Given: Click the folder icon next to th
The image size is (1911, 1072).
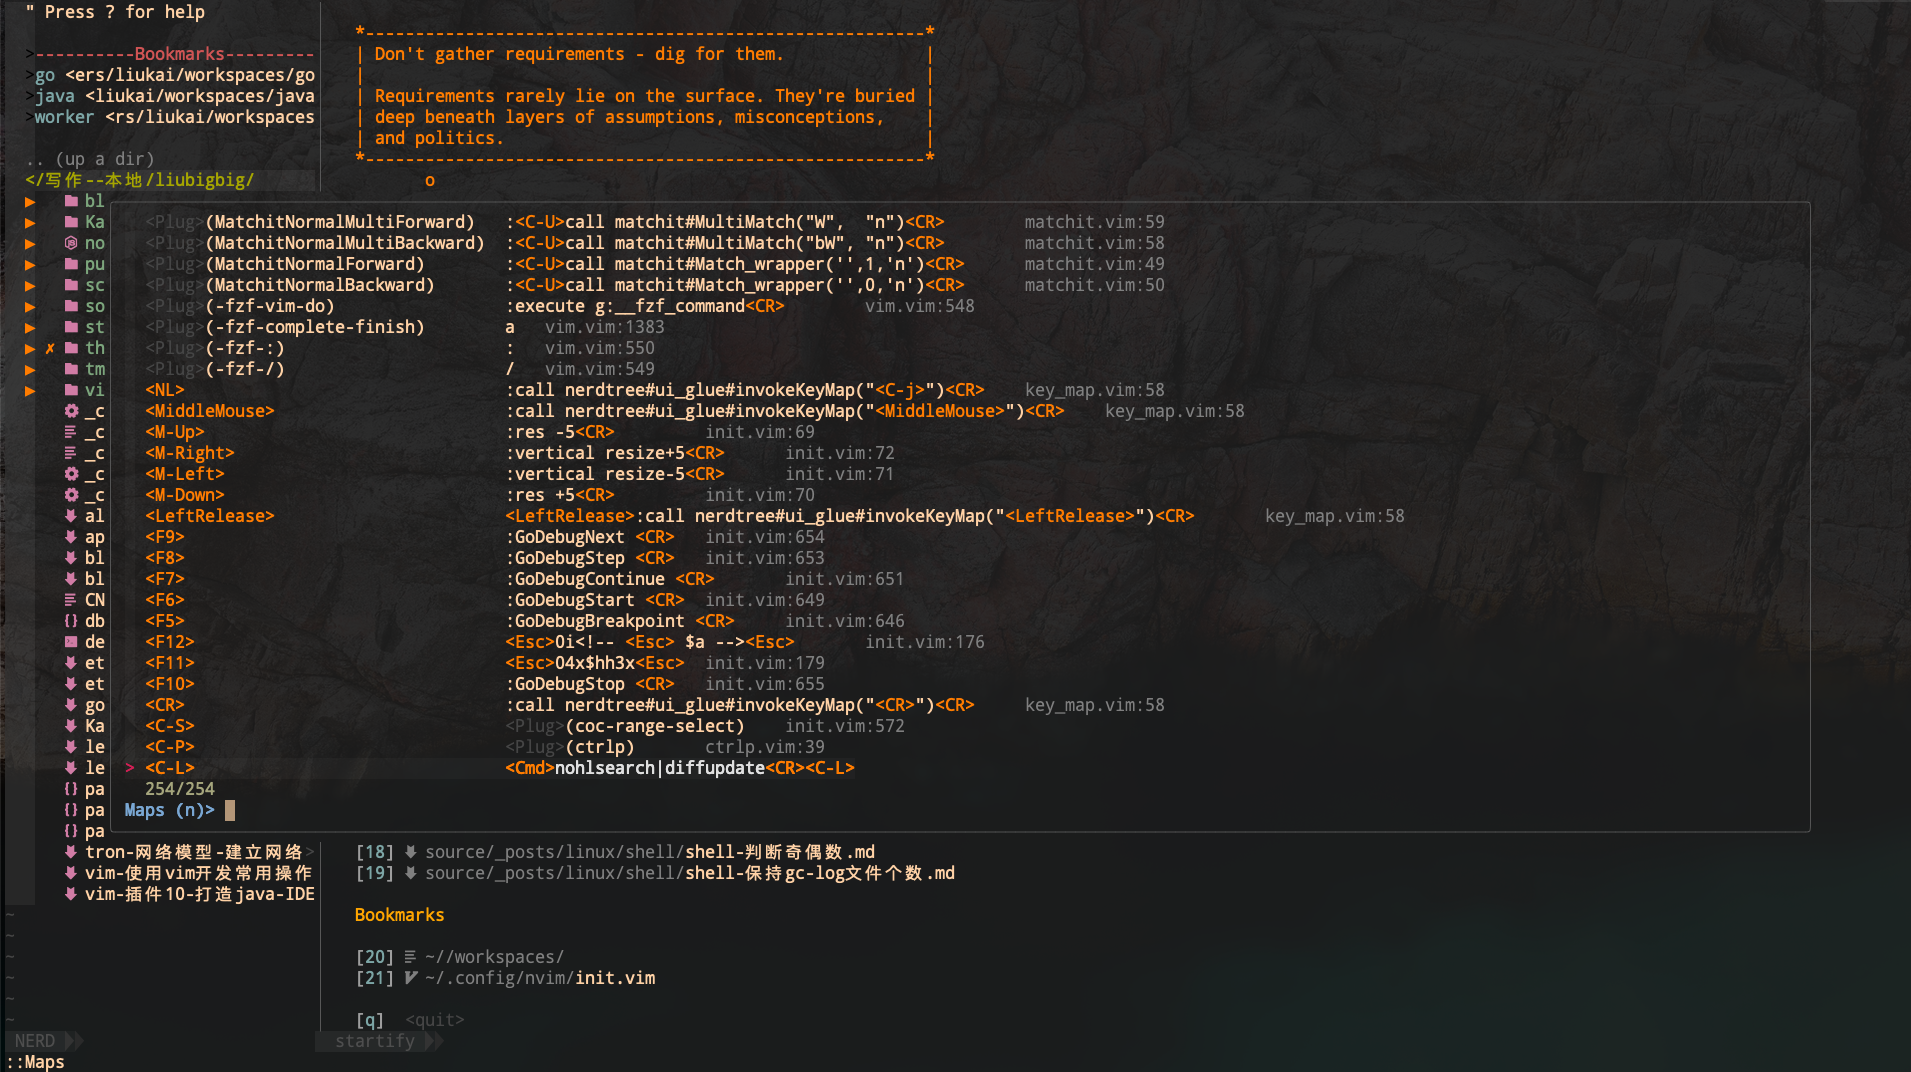Looking at the screenshot, I should (71, 348).
